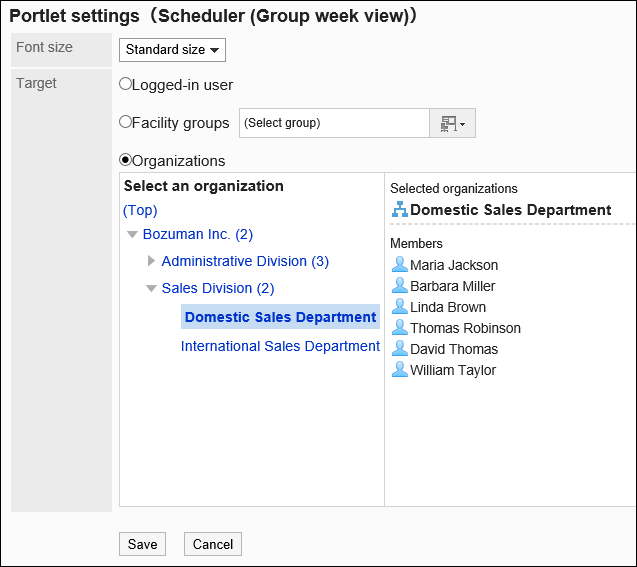Click the (Top) organization link

point(140,210)
